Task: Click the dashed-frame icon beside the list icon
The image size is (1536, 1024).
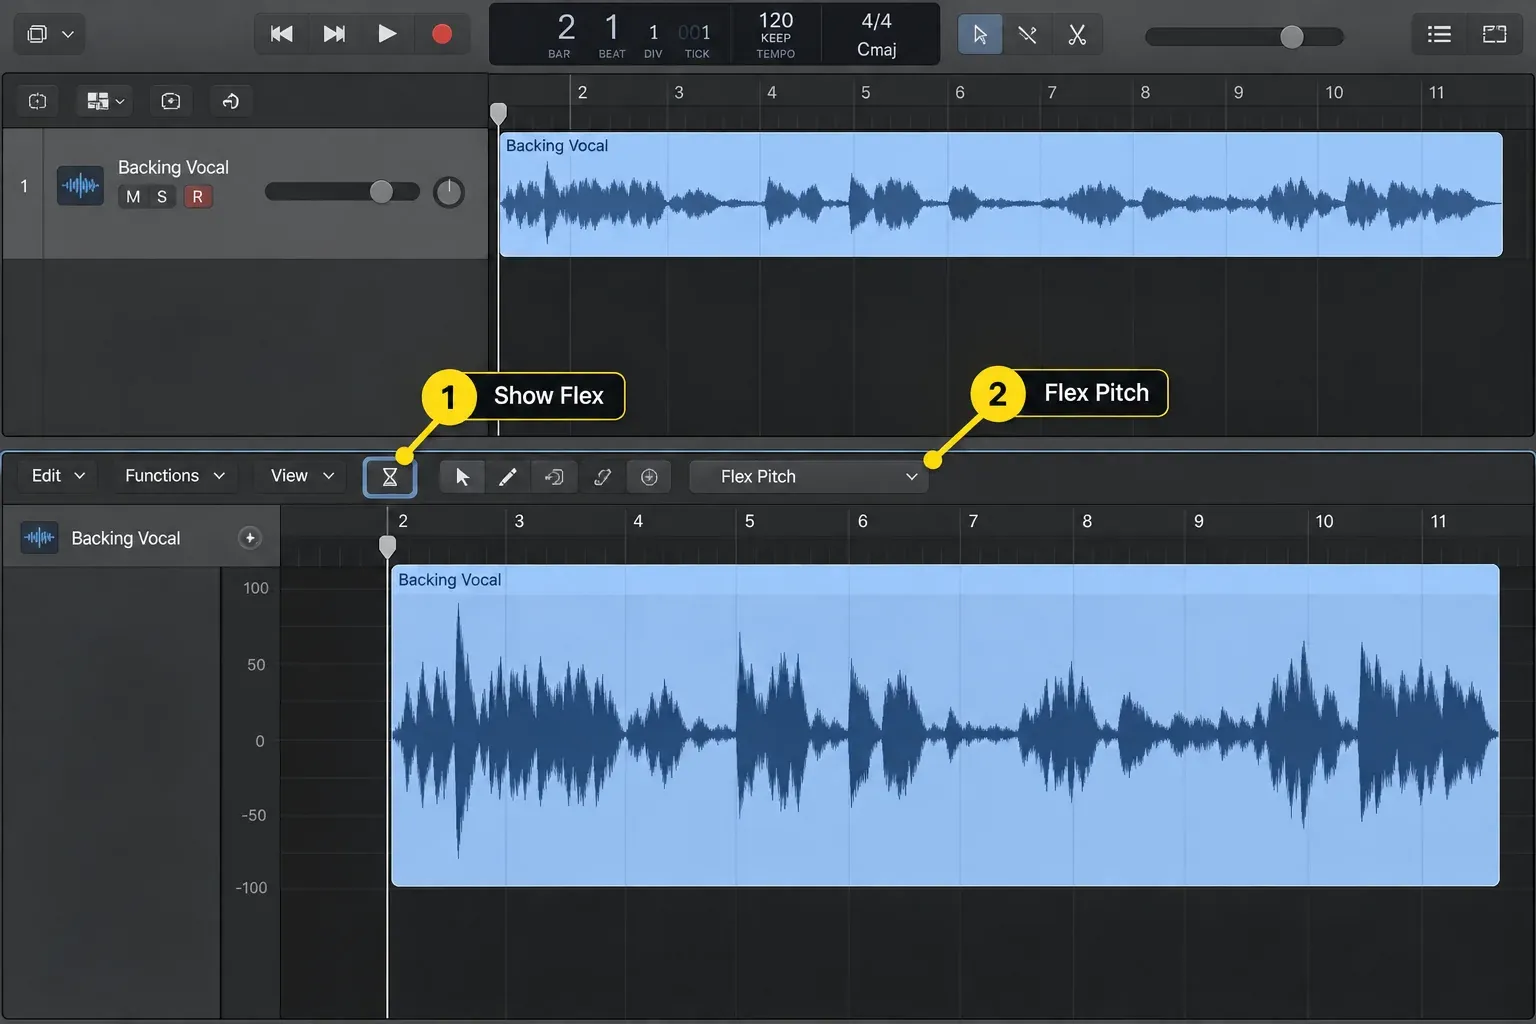Action: (x=1494, y=35)
